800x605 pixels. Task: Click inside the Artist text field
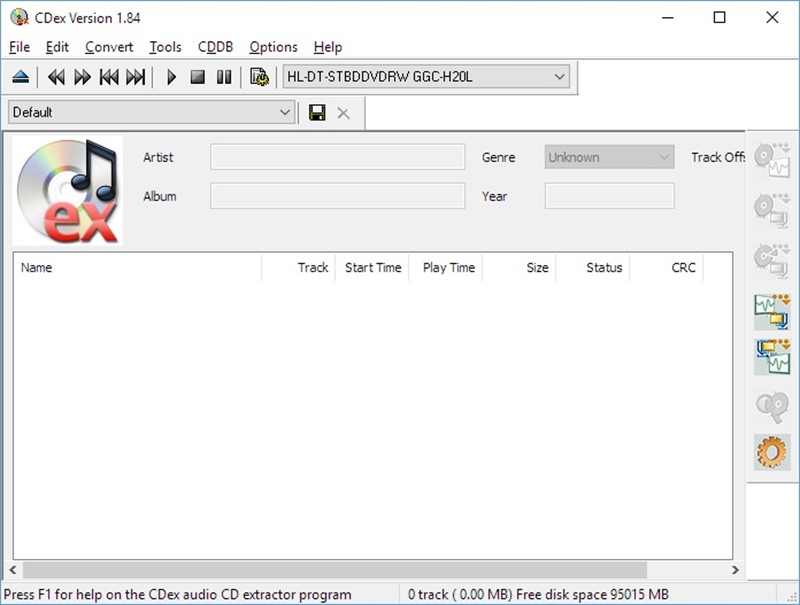(337, 157)
